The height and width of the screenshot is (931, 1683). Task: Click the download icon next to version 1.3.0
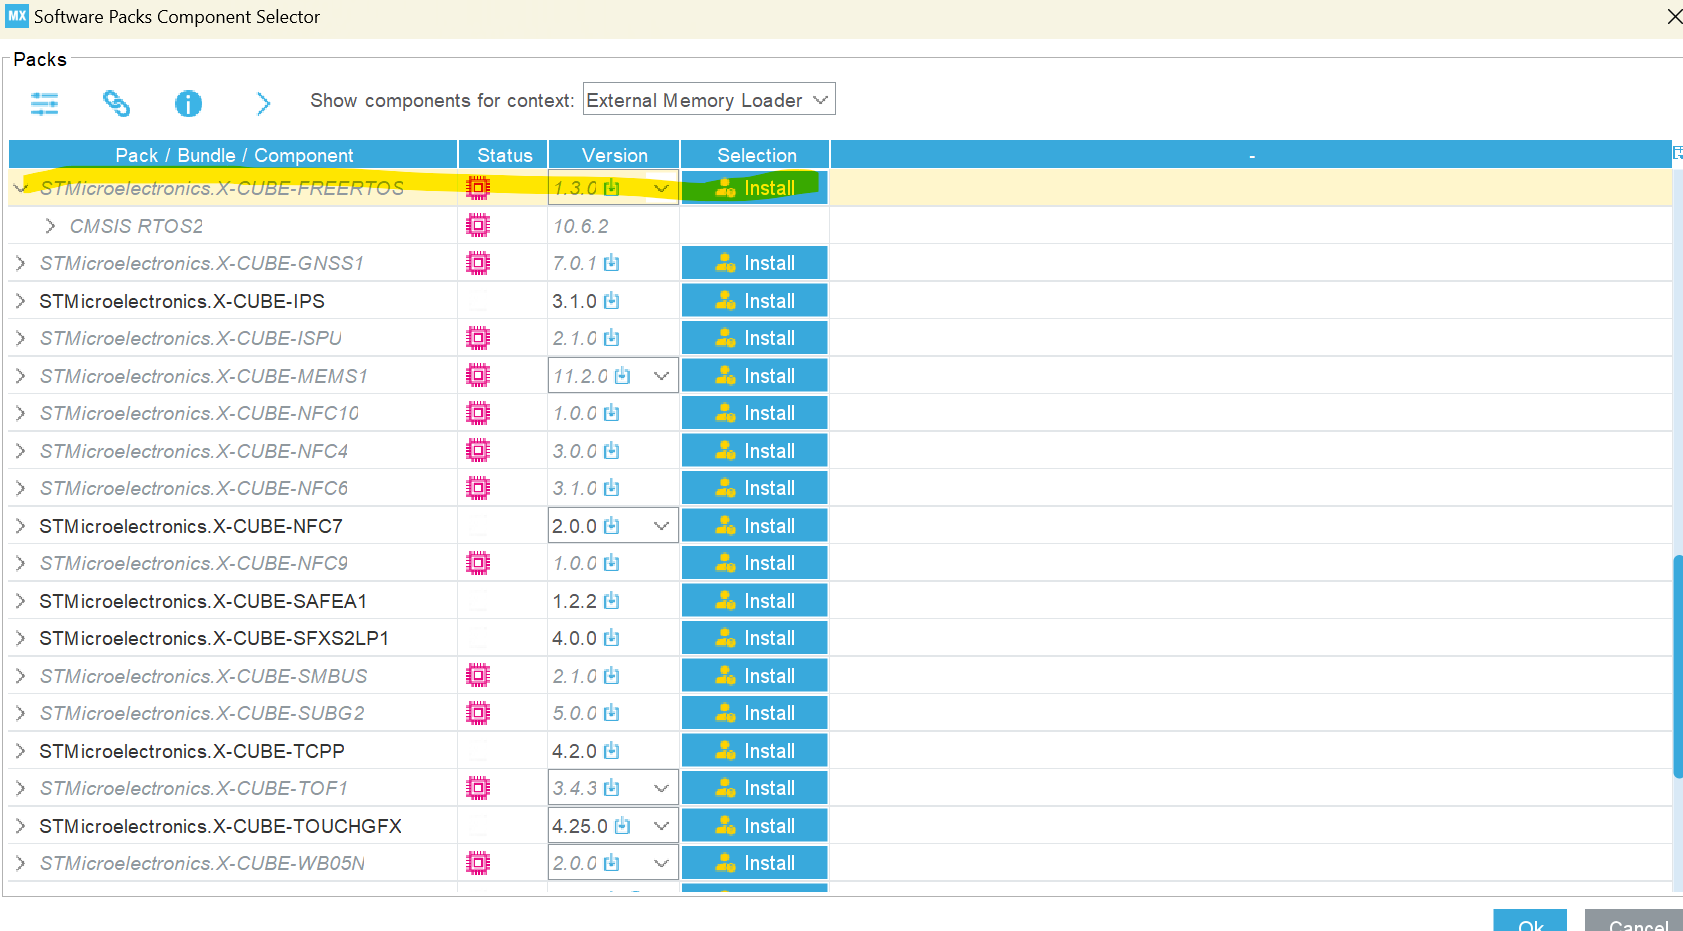(613, 188)
